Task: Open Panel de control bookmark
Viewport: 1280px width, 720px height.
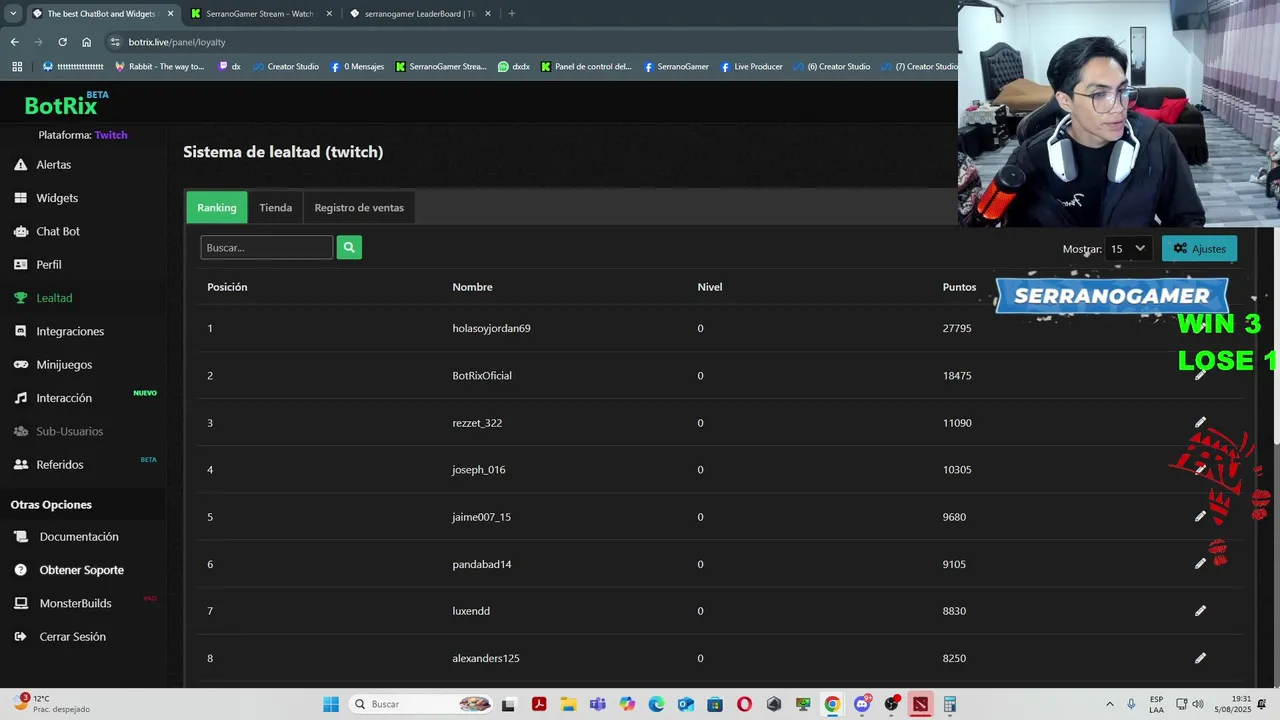Action: click(586, 67)
